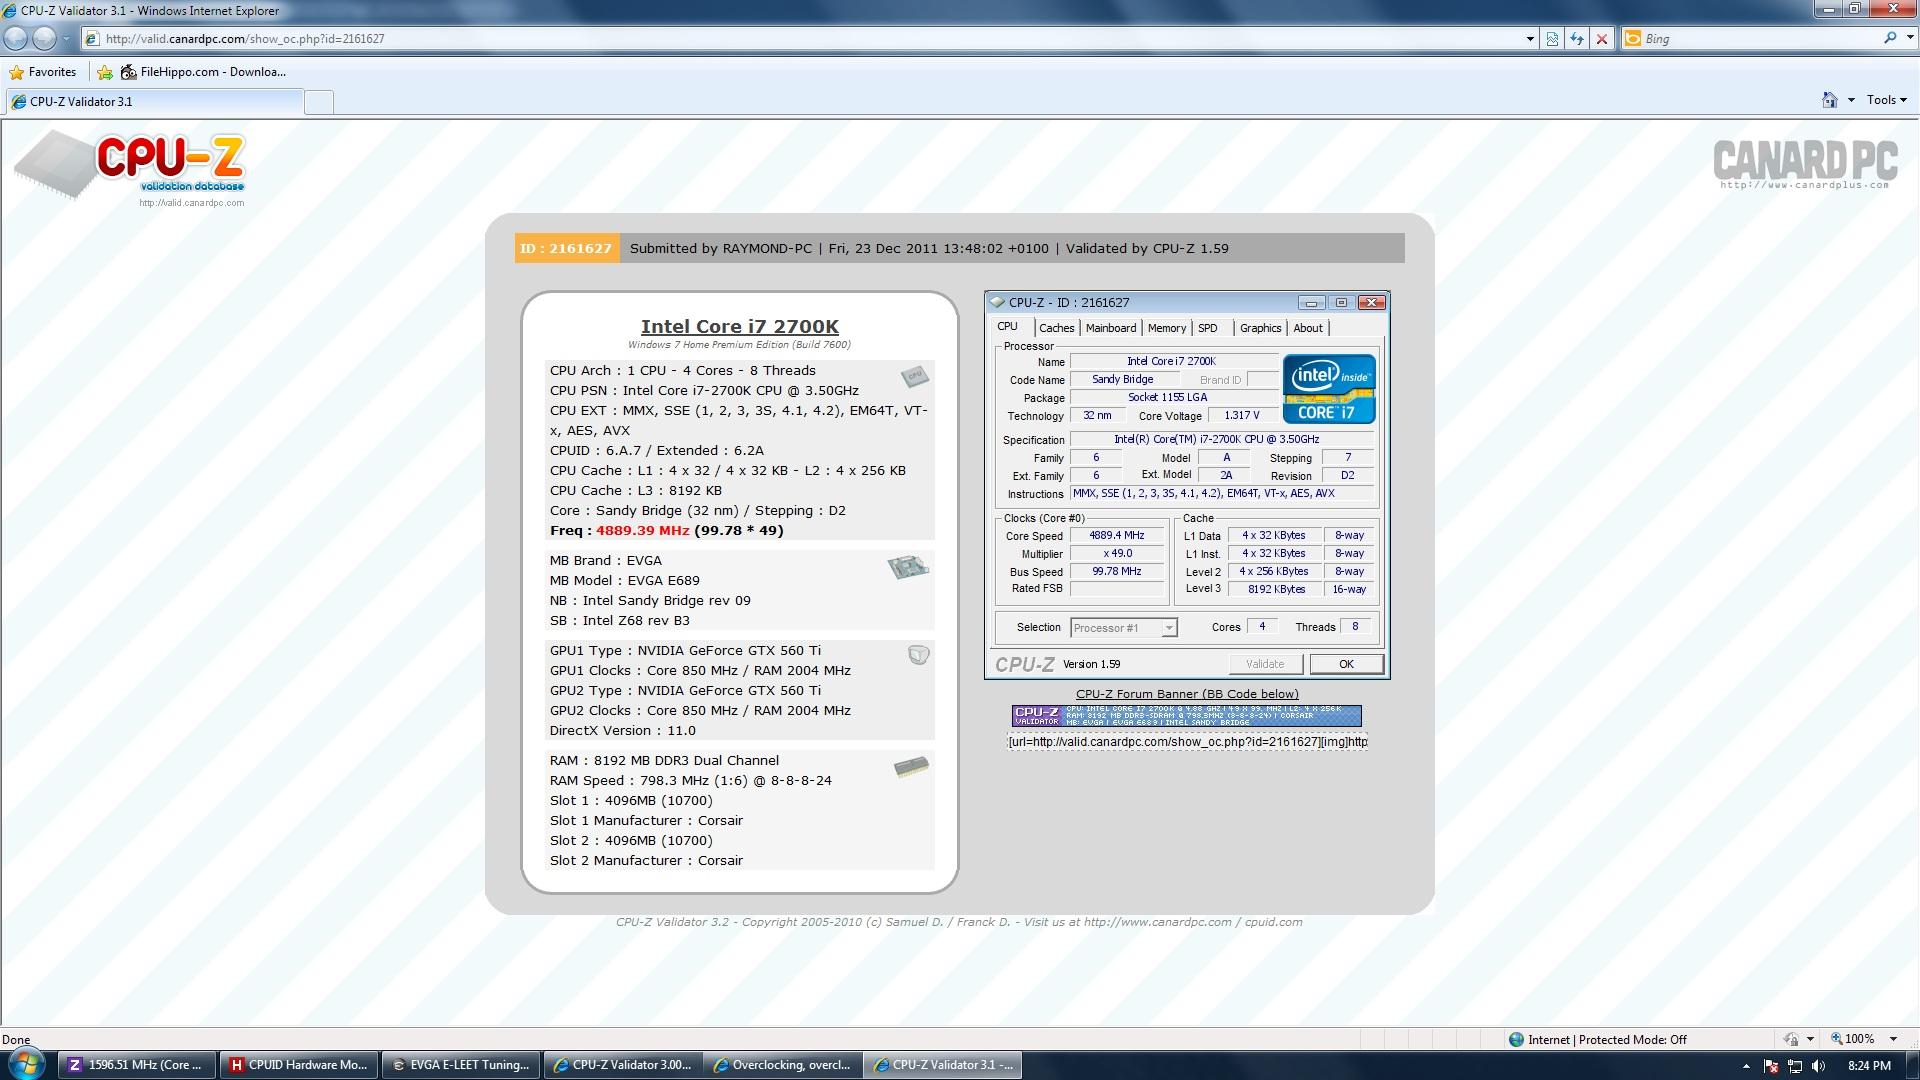Switch to the SPD tab in CPU-Z
Screen dimensions: 1920x1080
tap(1208, 328)
